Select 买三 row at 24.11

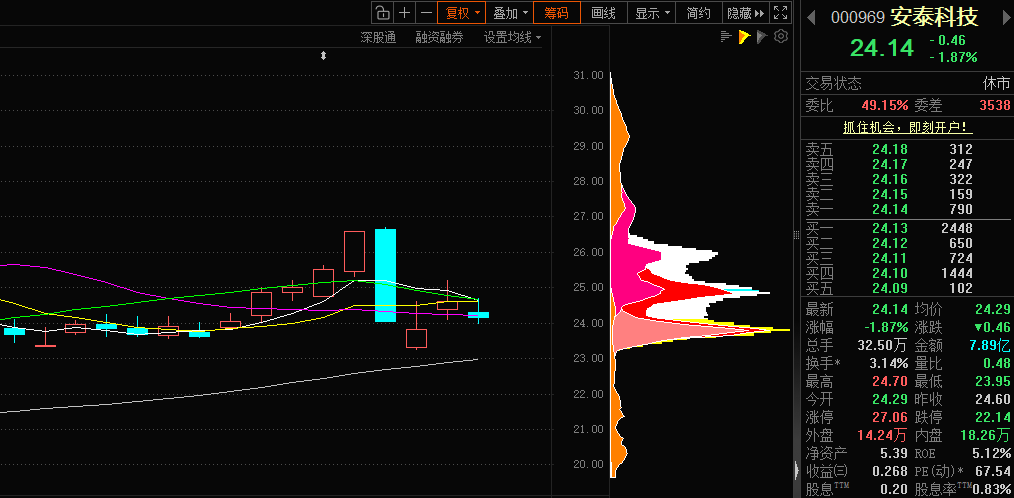click(x=907, y=258)
